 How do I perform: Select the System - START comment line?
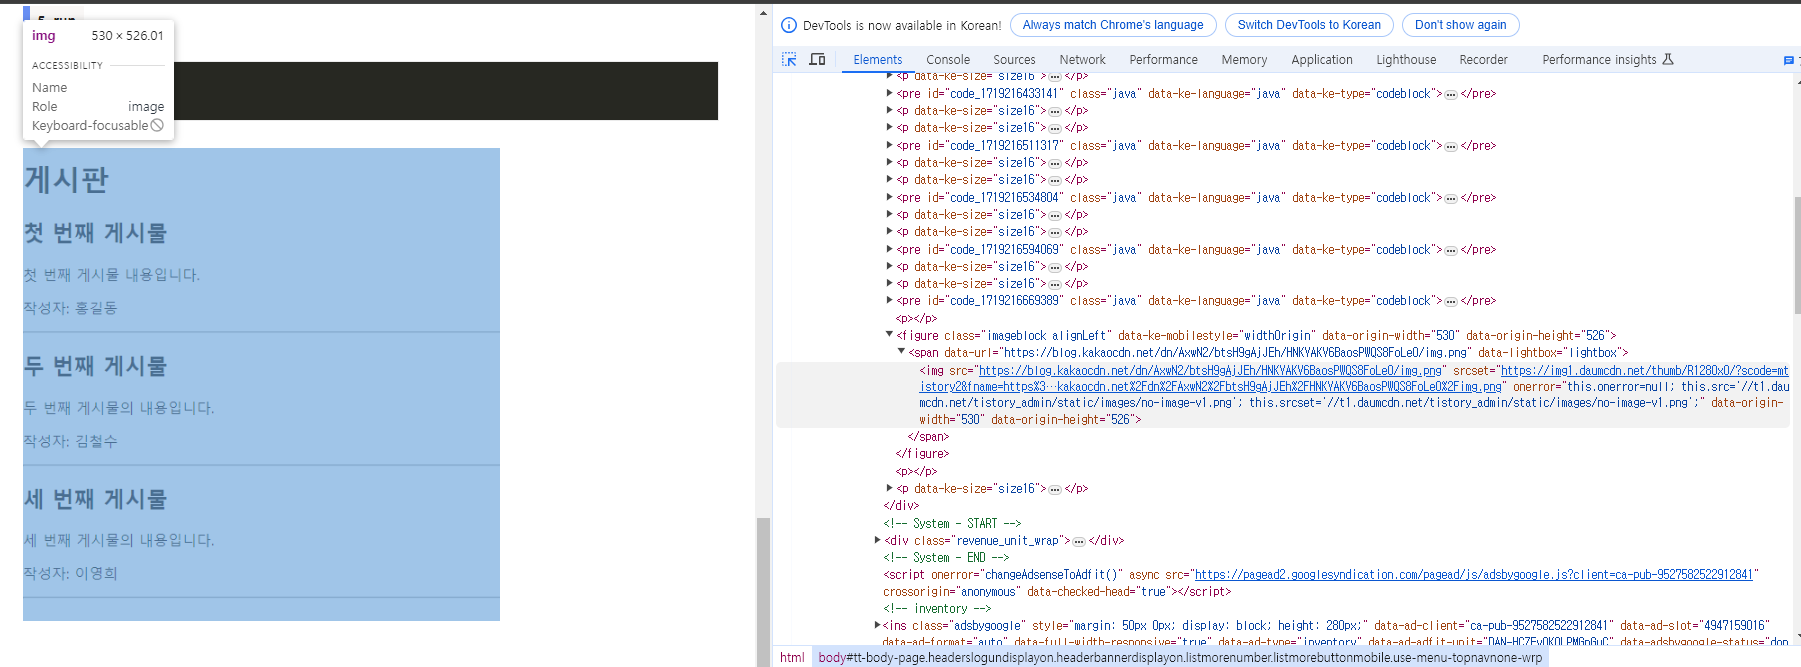coord(951,523)
